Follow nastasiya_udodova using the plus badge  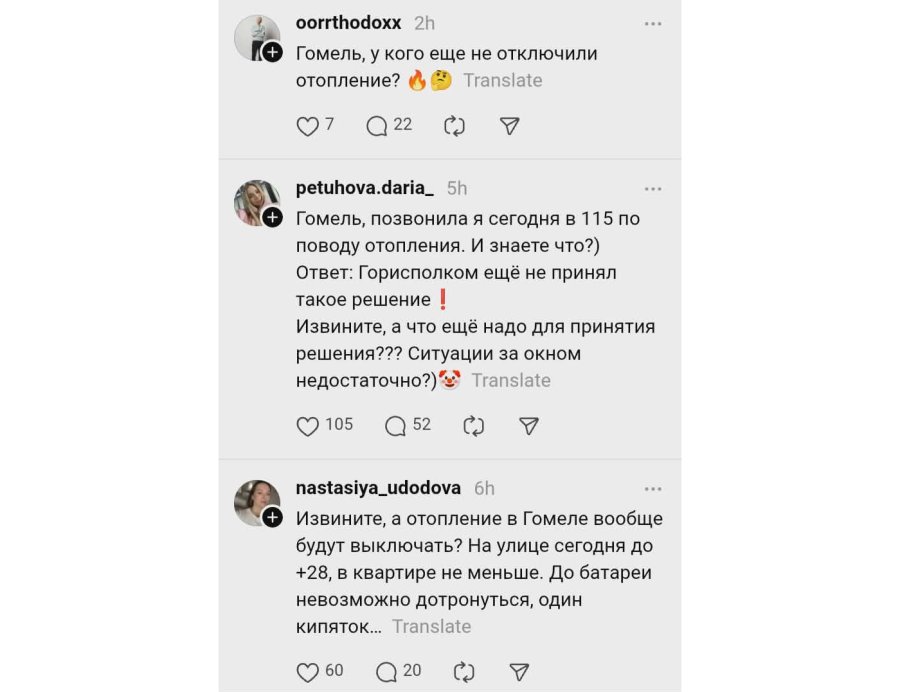click(272, 518)
